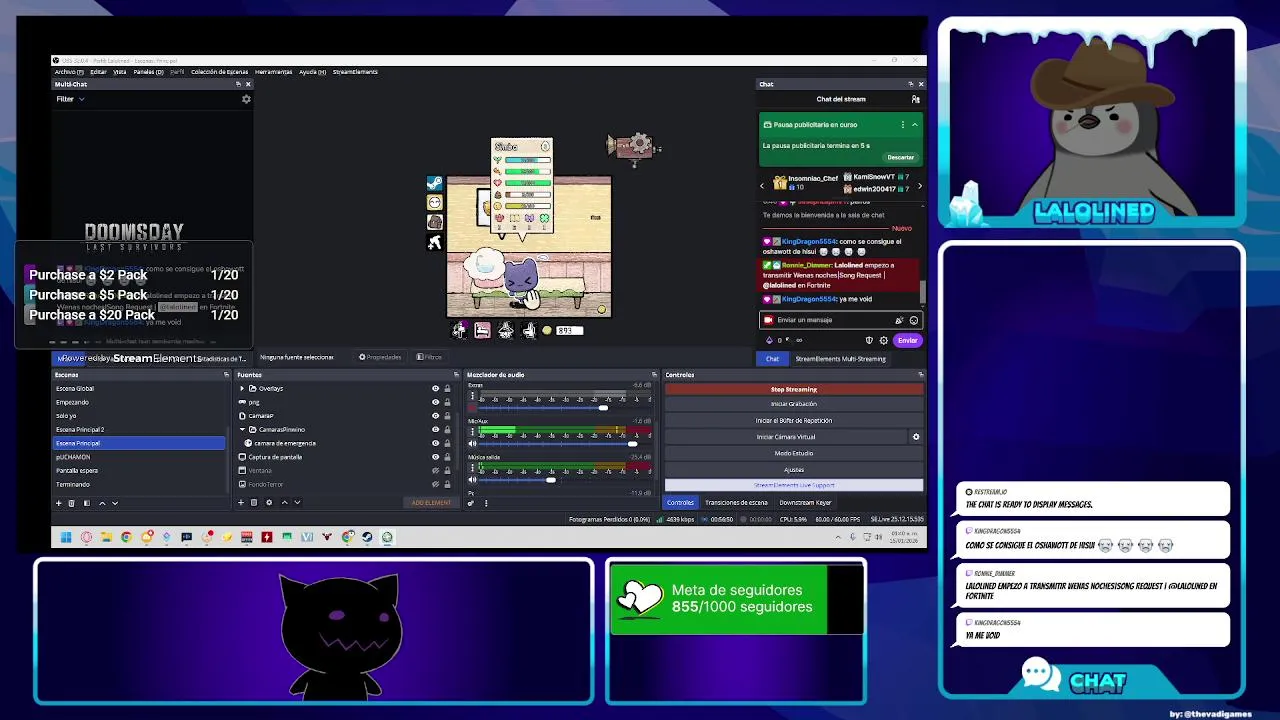Collapse the CamarasPinwino source group
This screenshot has width=1280, height=720.
242,430
